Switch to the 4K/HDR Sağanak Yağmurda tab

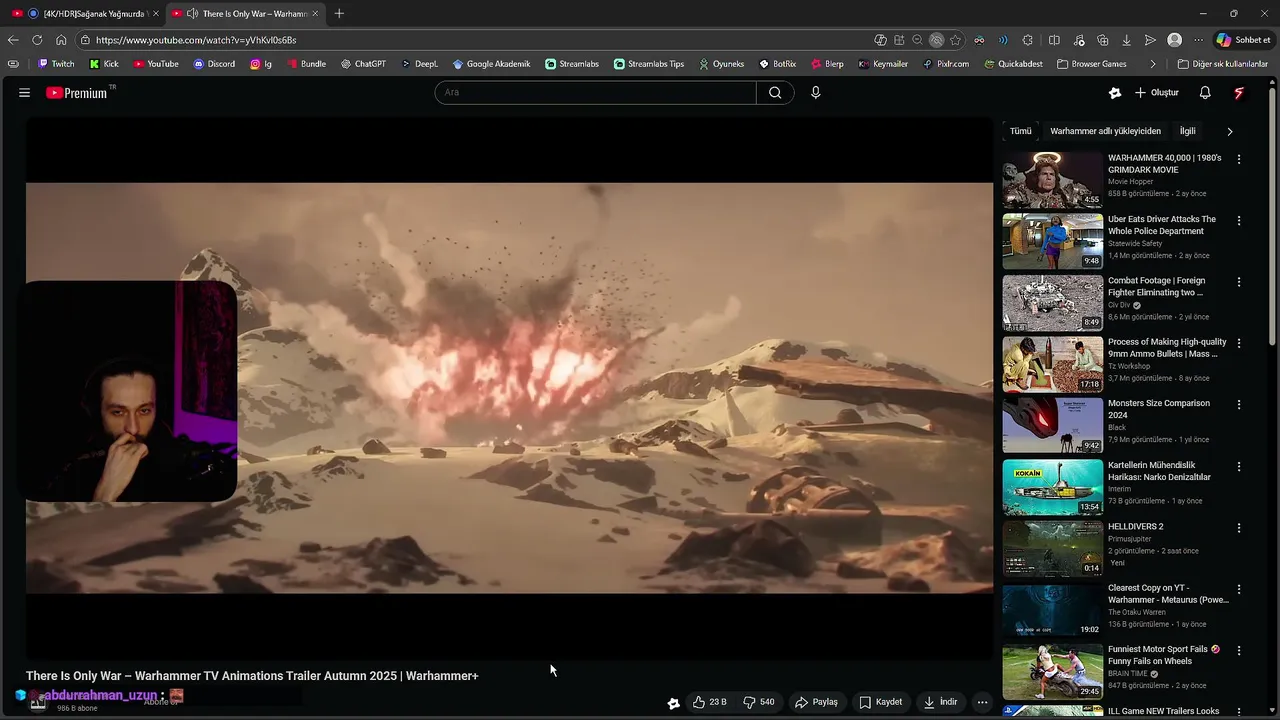[x=85, y=14]
